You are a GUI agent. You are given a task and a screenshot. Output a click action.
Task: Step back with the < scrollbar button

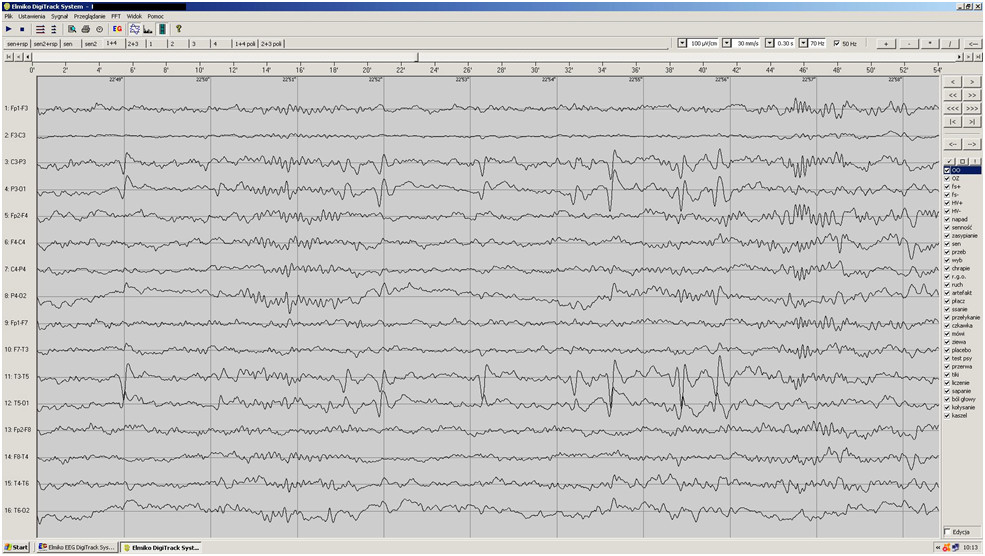click(18, 57)
